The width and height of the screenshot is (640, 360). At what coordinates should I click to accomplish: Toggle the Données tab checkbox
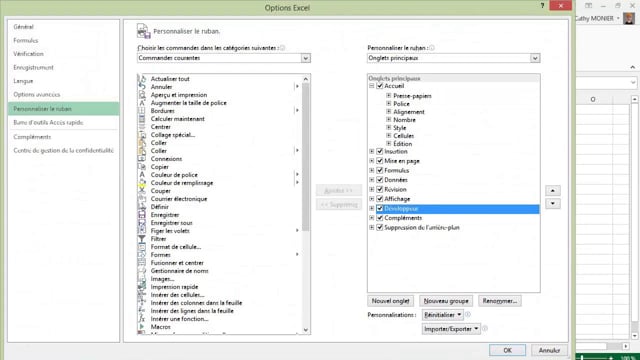tap(380, 180)
